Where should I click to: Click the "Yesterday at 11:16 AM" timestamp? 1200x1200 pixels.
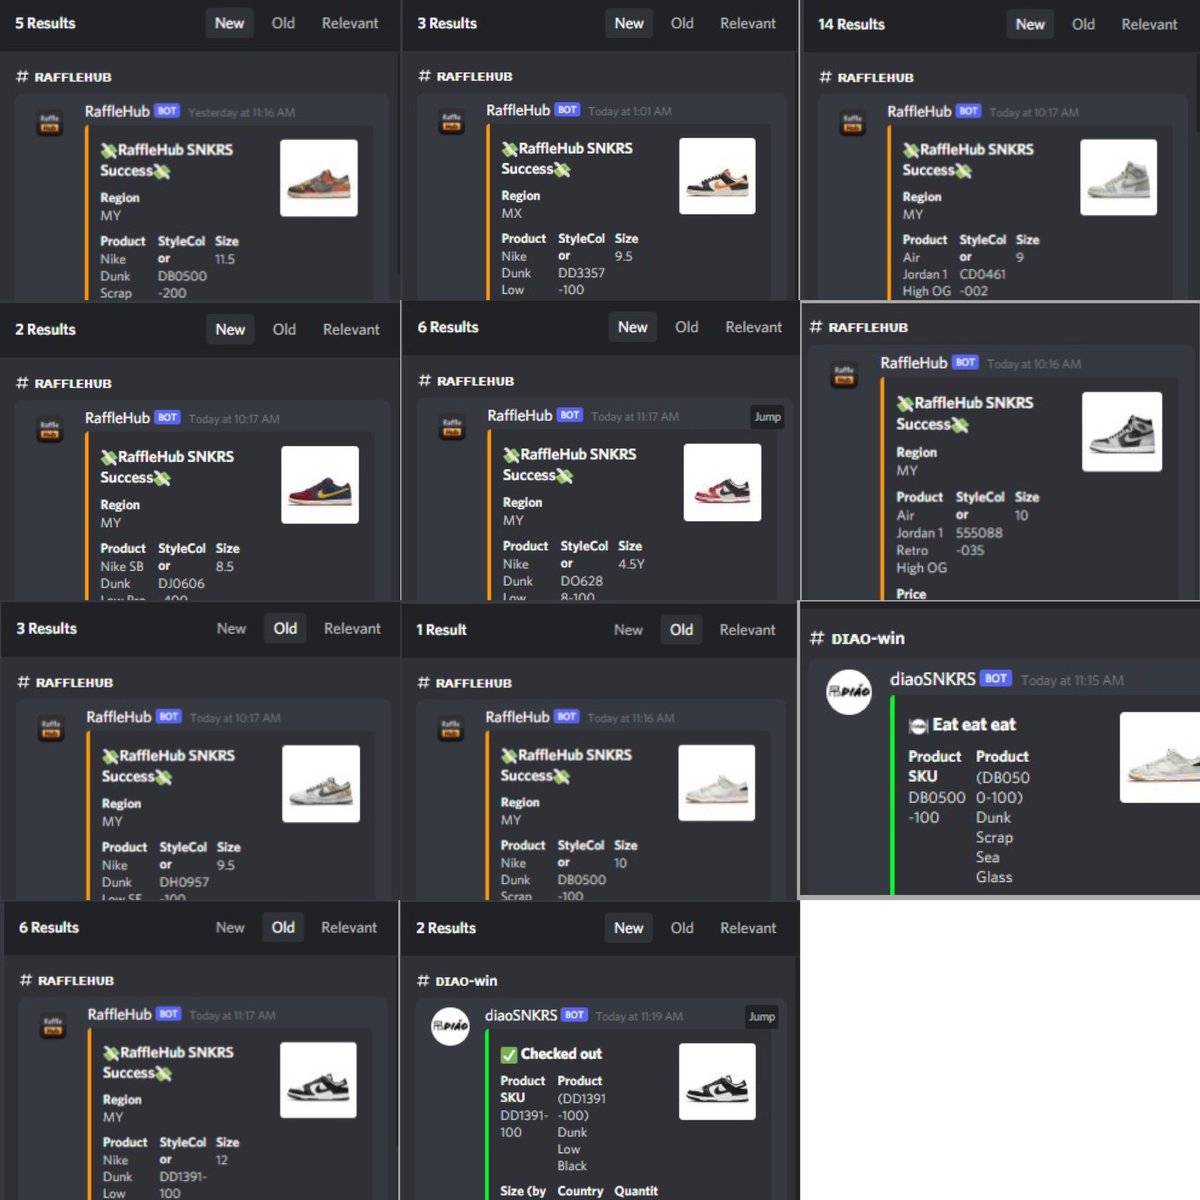[241, 113]
